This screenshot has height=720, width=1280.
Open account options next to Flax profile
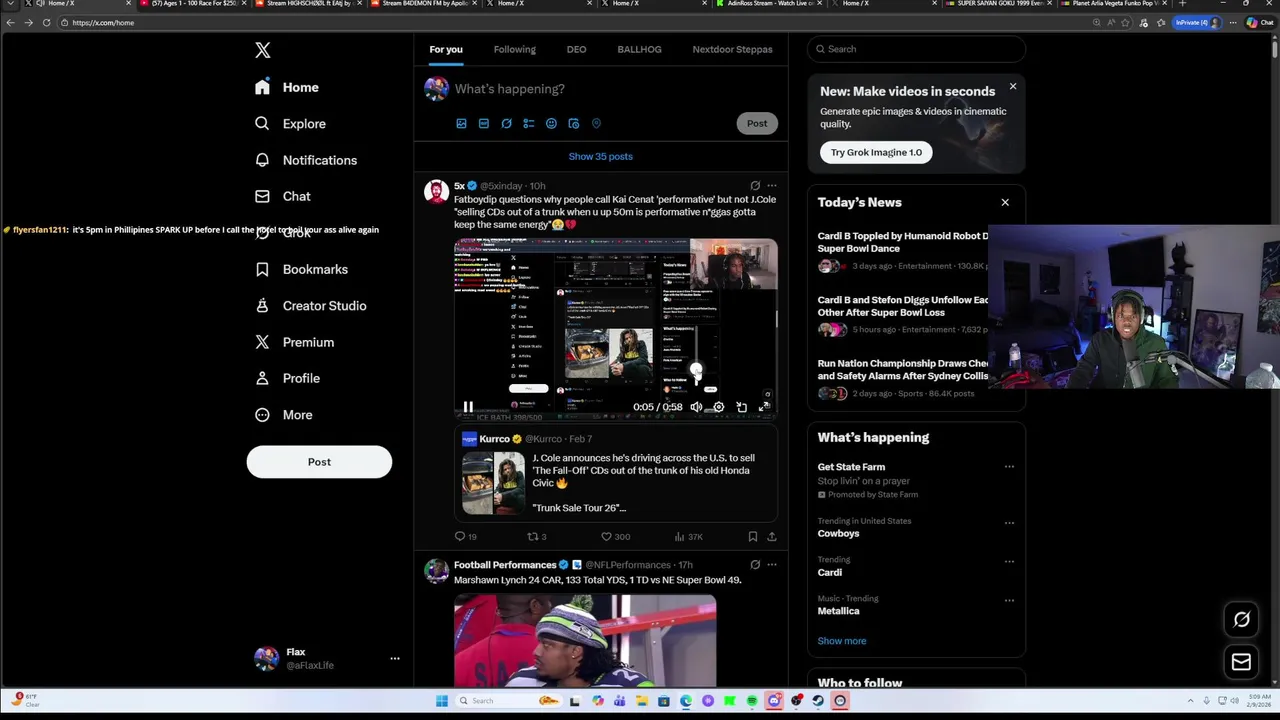click(x=395, y=658)
